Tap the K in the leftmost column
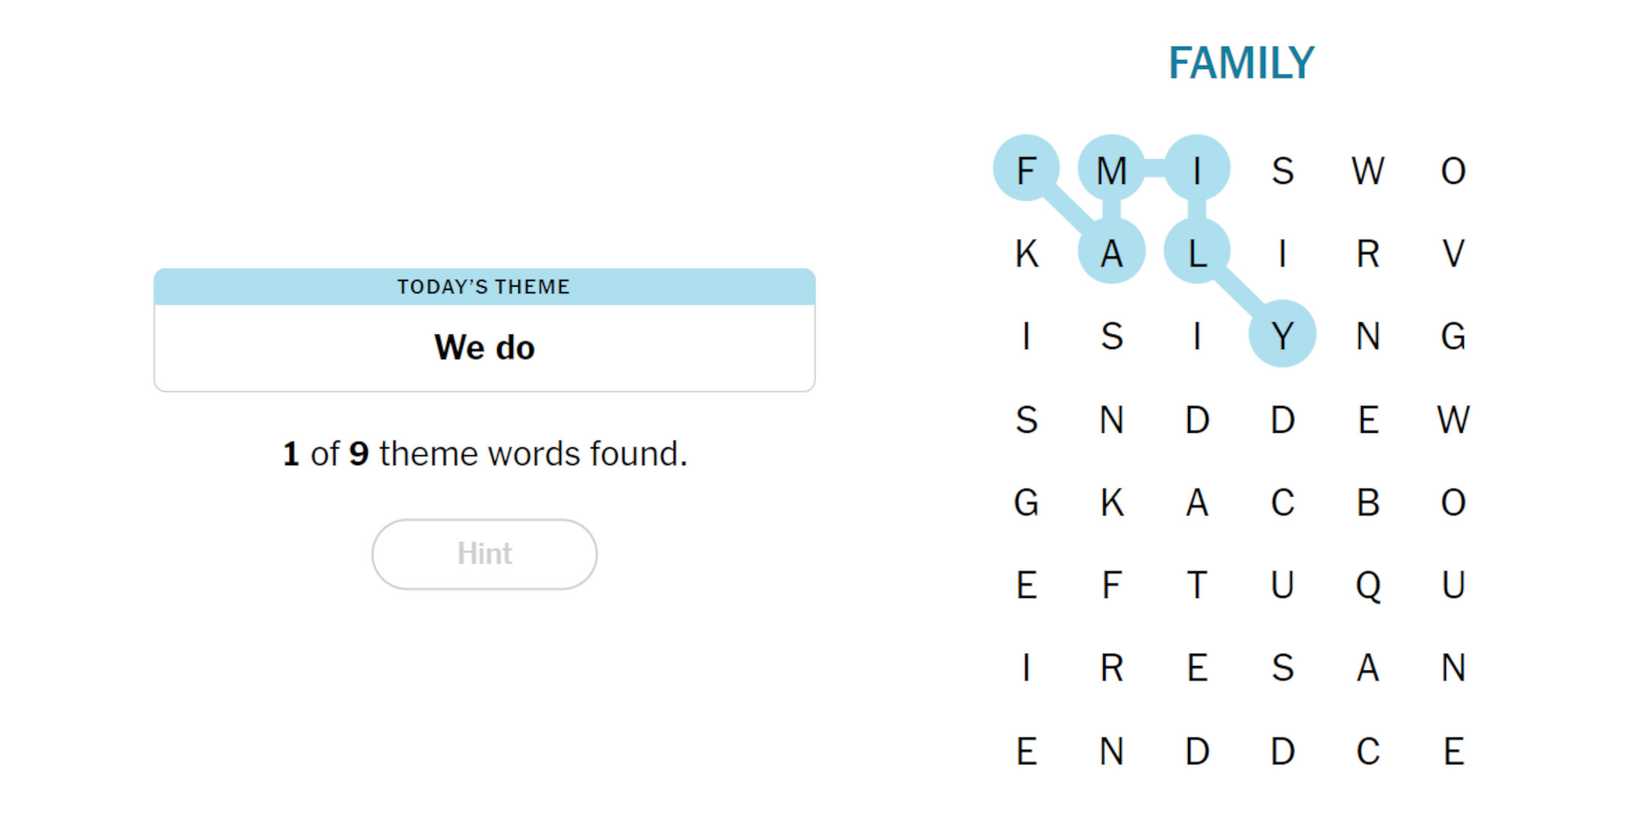This screenshot has width=1650, height=825. [1026, 253]
